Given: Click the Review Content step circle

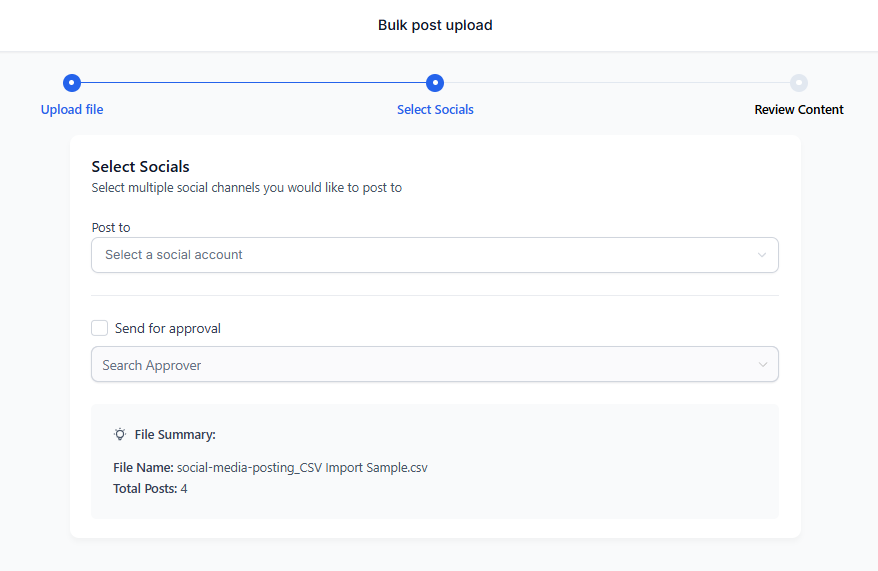Looking at the screenshot, I should (799, 83).
